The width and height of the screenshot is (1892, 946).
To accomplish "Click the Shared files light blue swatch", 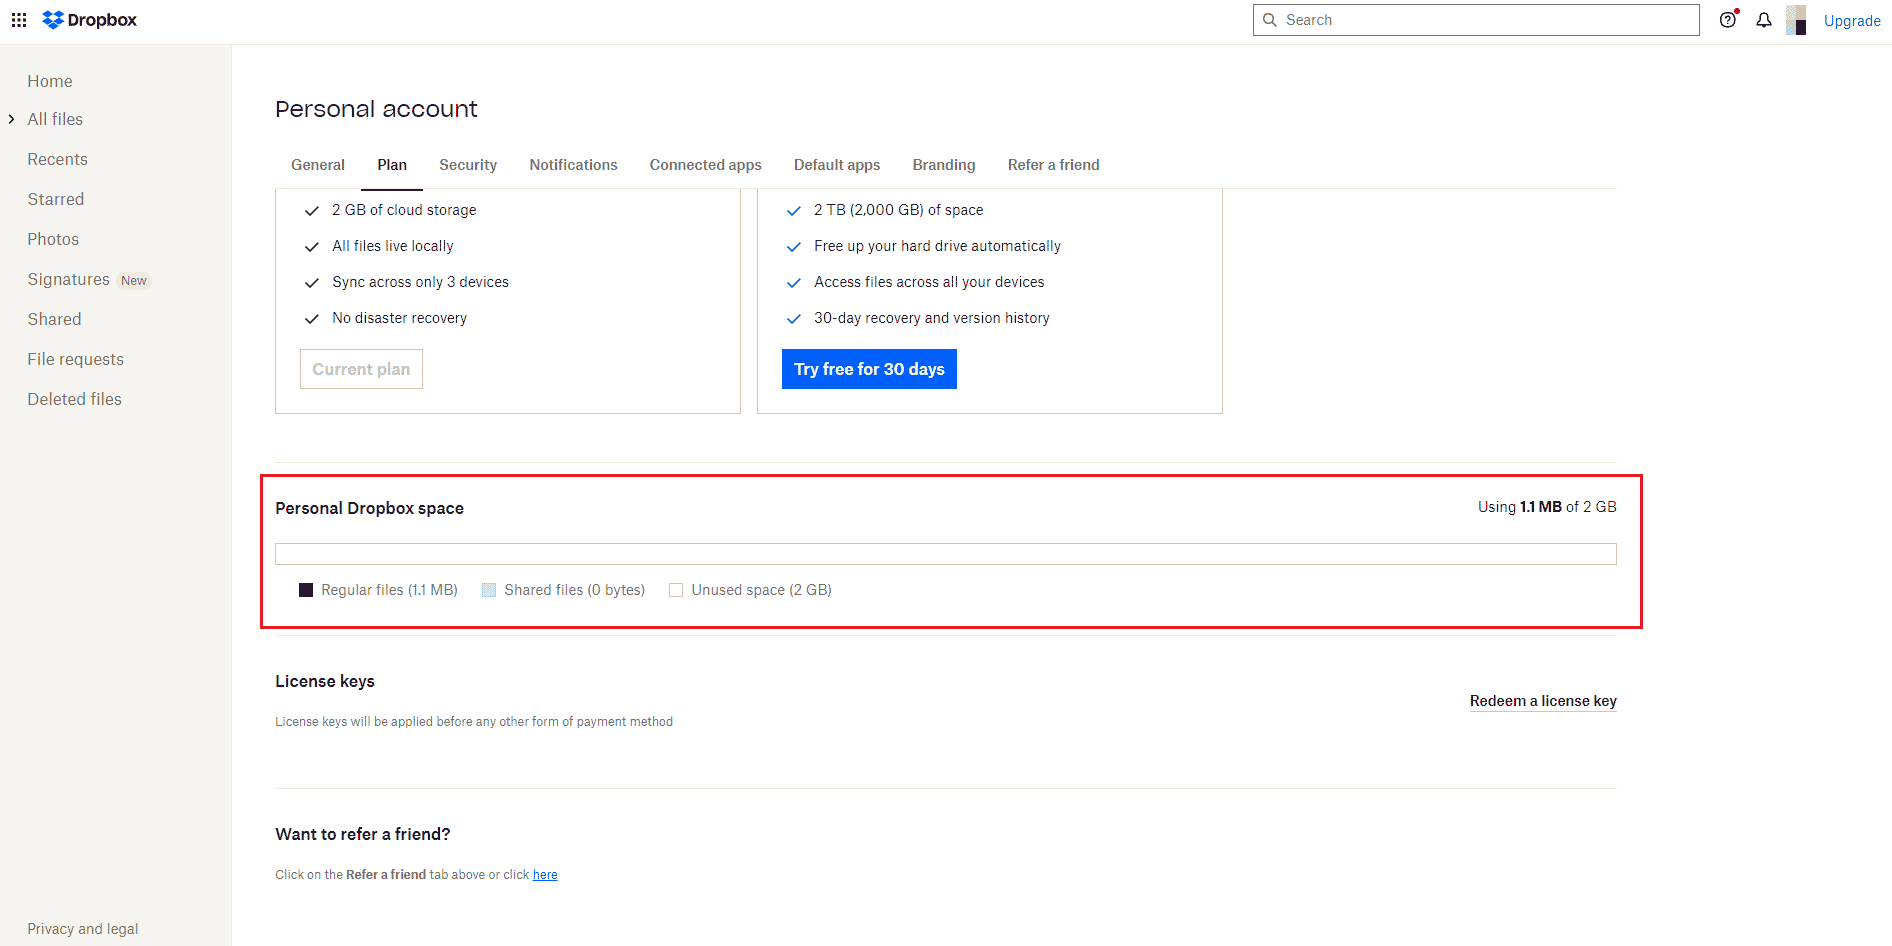I will click(489, 590).
